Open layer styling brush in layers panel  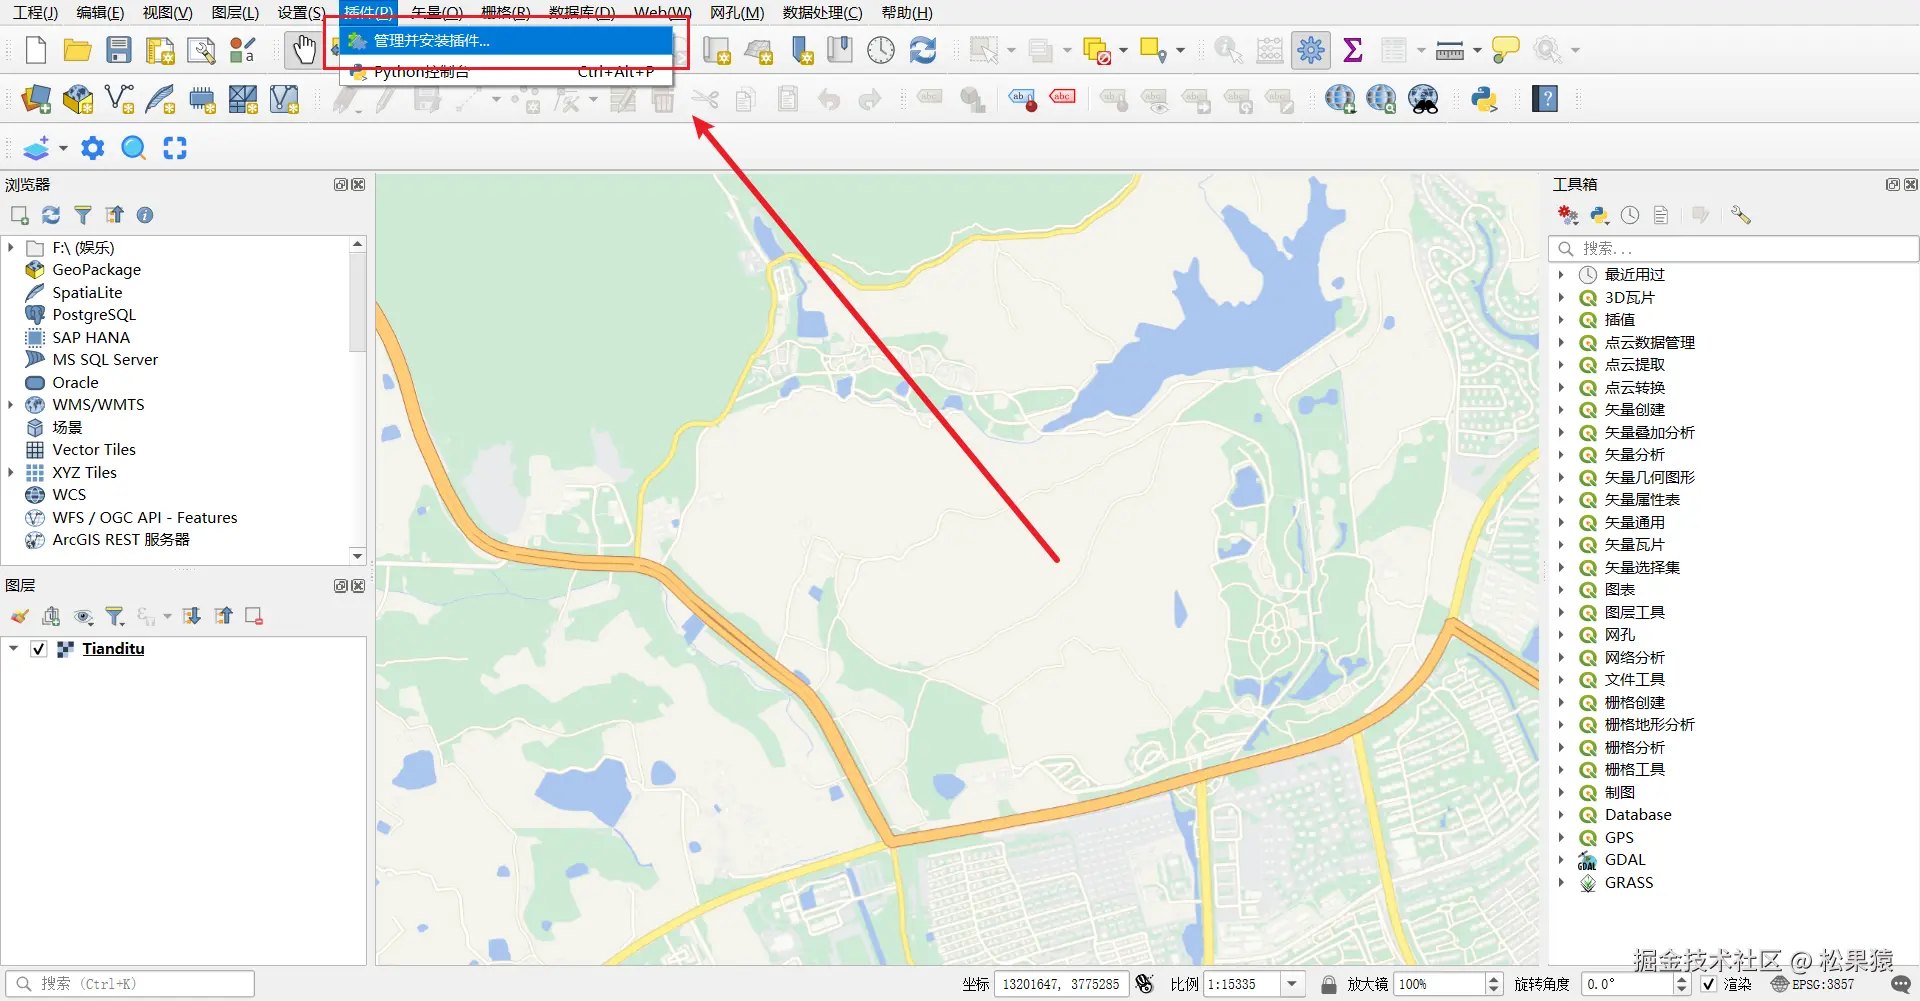point(20,616)
